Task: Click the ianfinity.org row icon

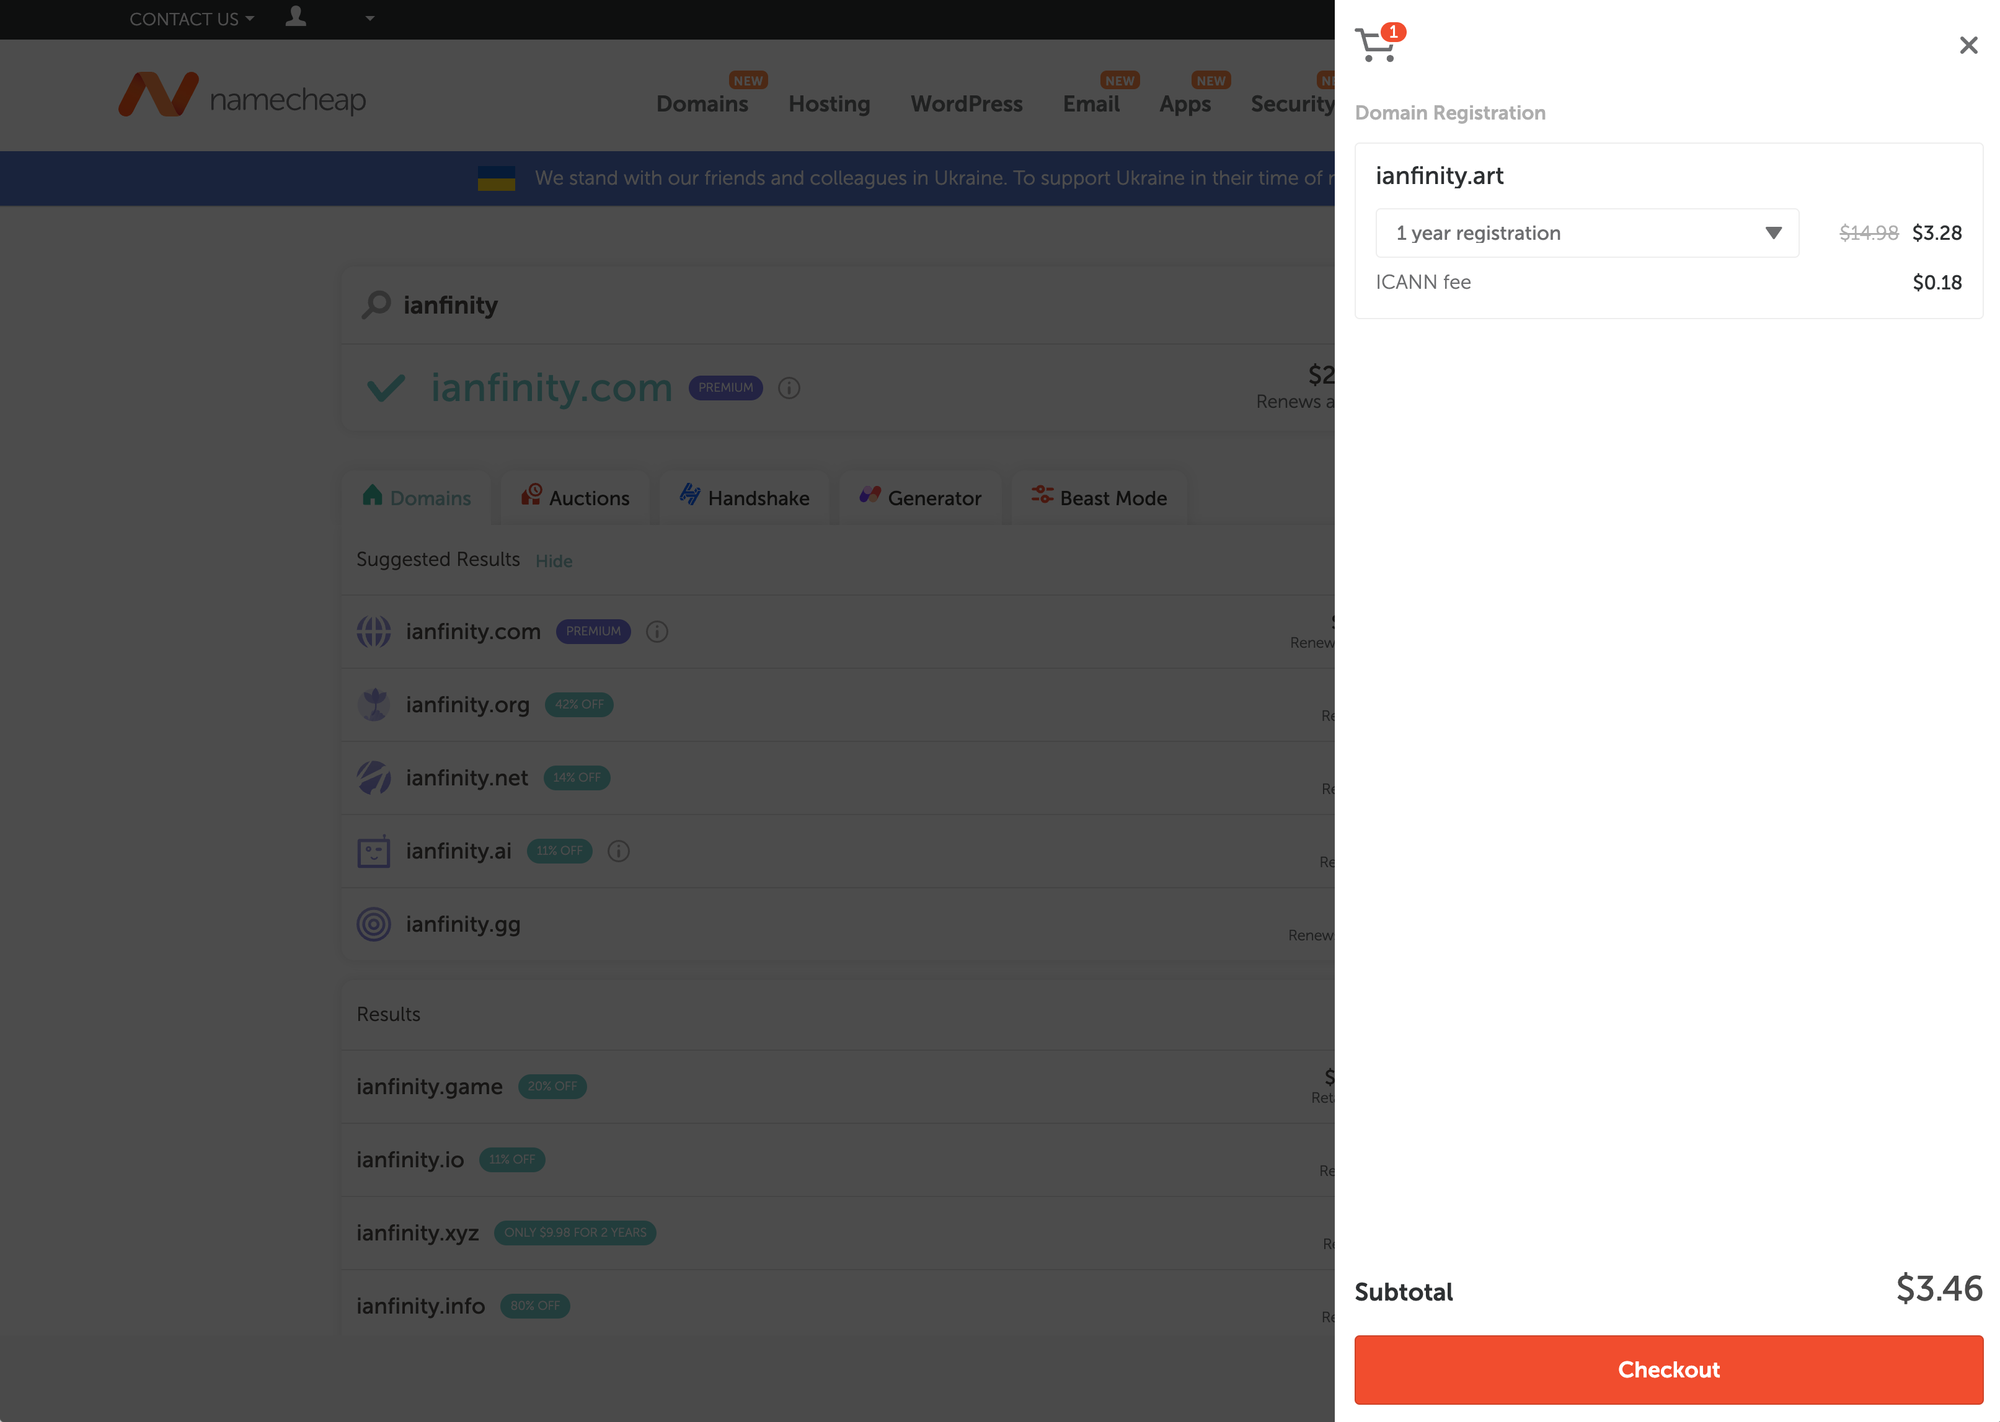Action: (x=374, y=704)
